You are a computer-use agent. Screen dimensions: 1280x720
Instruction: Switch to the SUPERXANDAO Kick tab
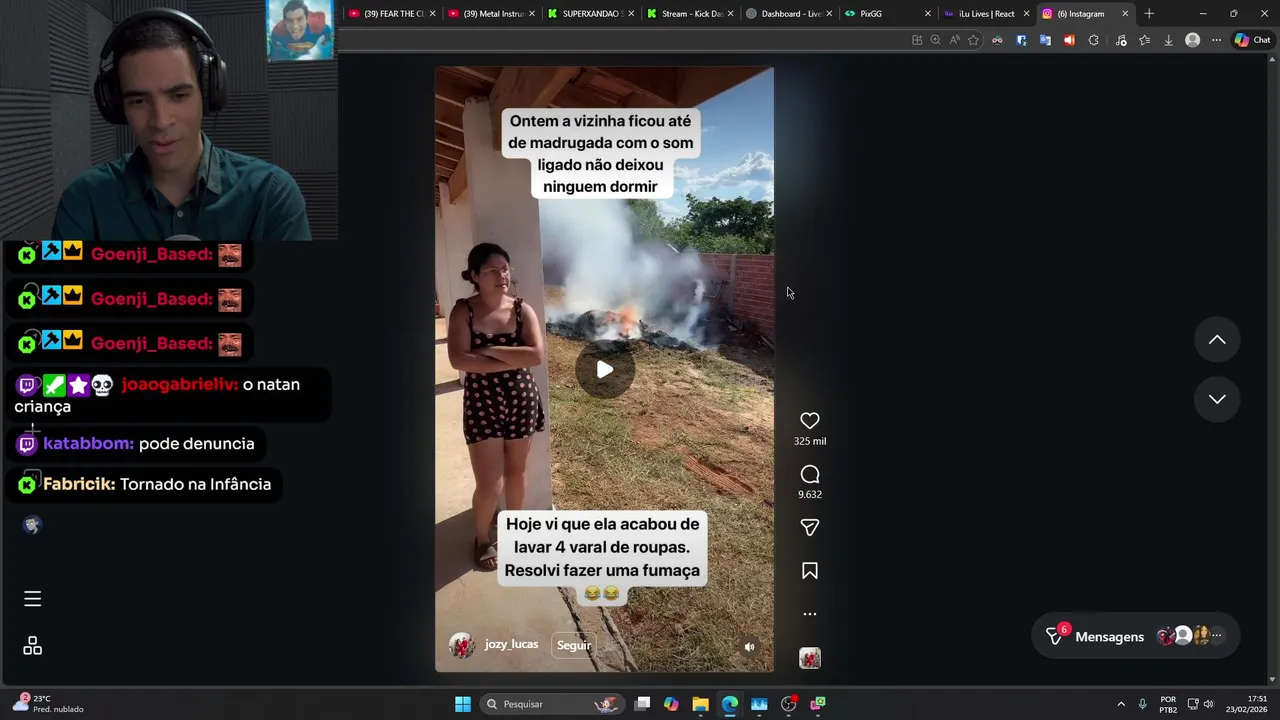[x=592, y=14]
